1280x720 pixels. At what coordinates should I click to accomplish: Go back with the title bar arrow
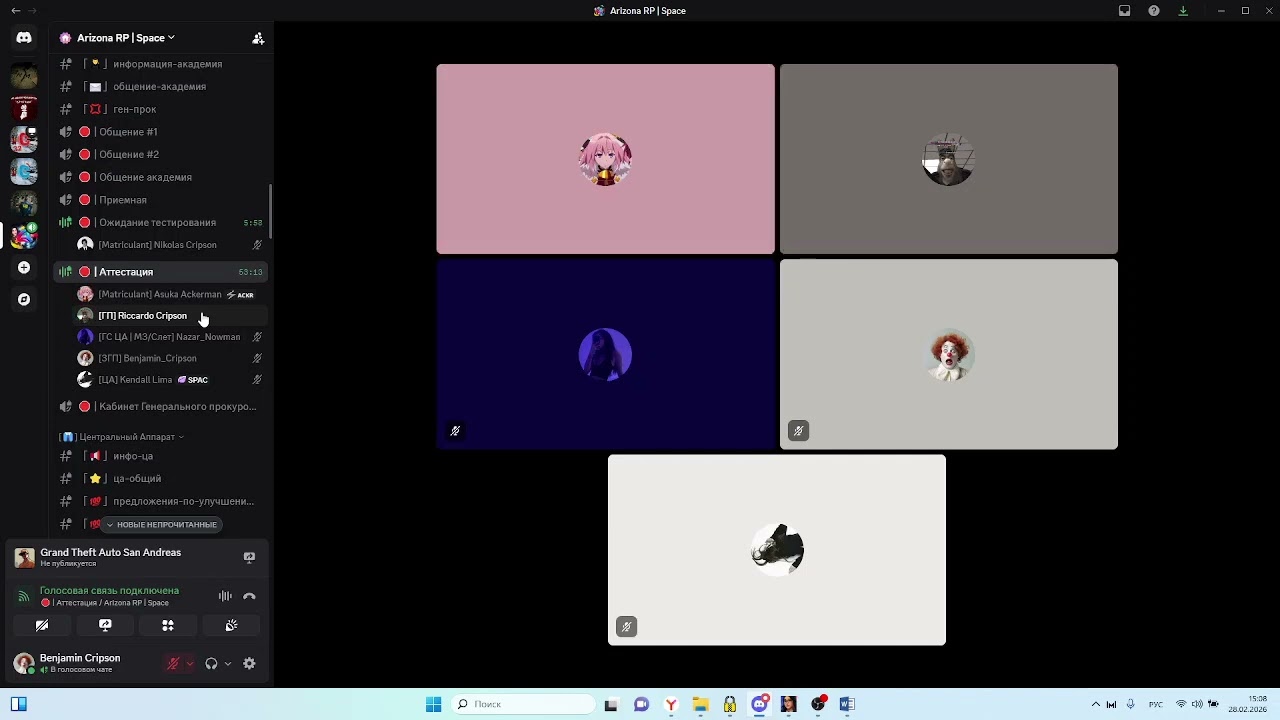[15, 11]
